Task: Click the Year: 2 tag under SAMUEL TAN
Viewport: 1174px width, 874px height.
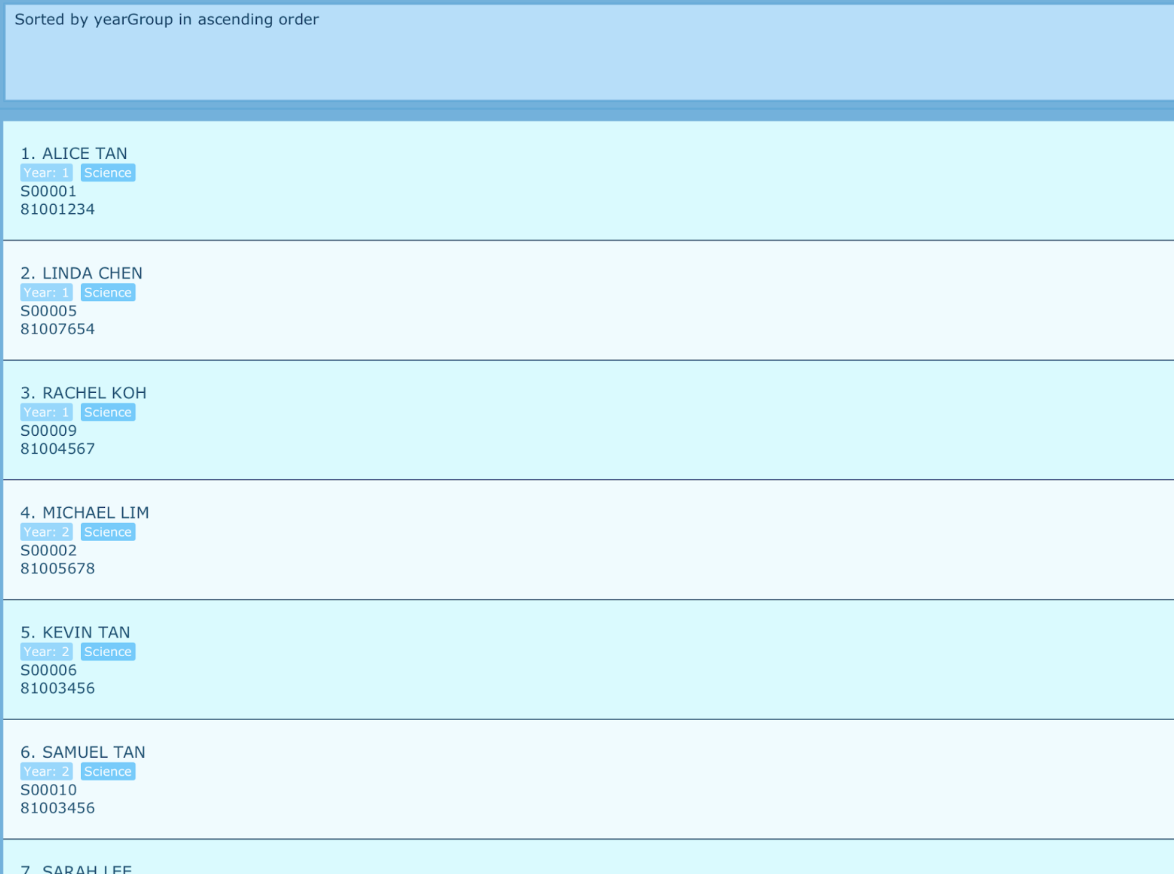Action: (46, 772)
